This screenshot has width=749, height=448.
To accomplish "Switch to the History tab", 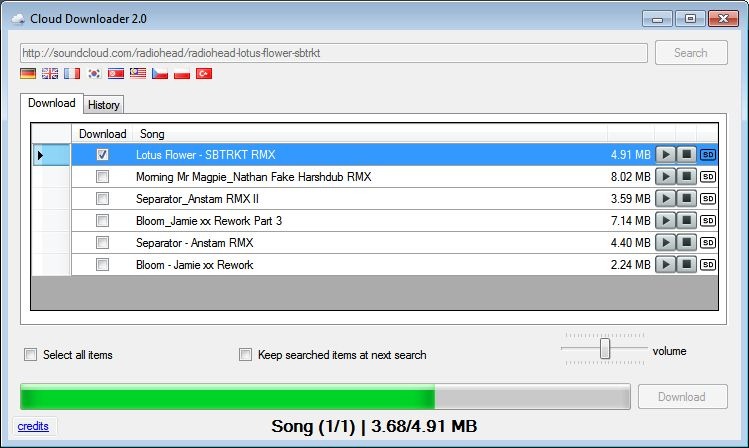I will pos(104,105).
